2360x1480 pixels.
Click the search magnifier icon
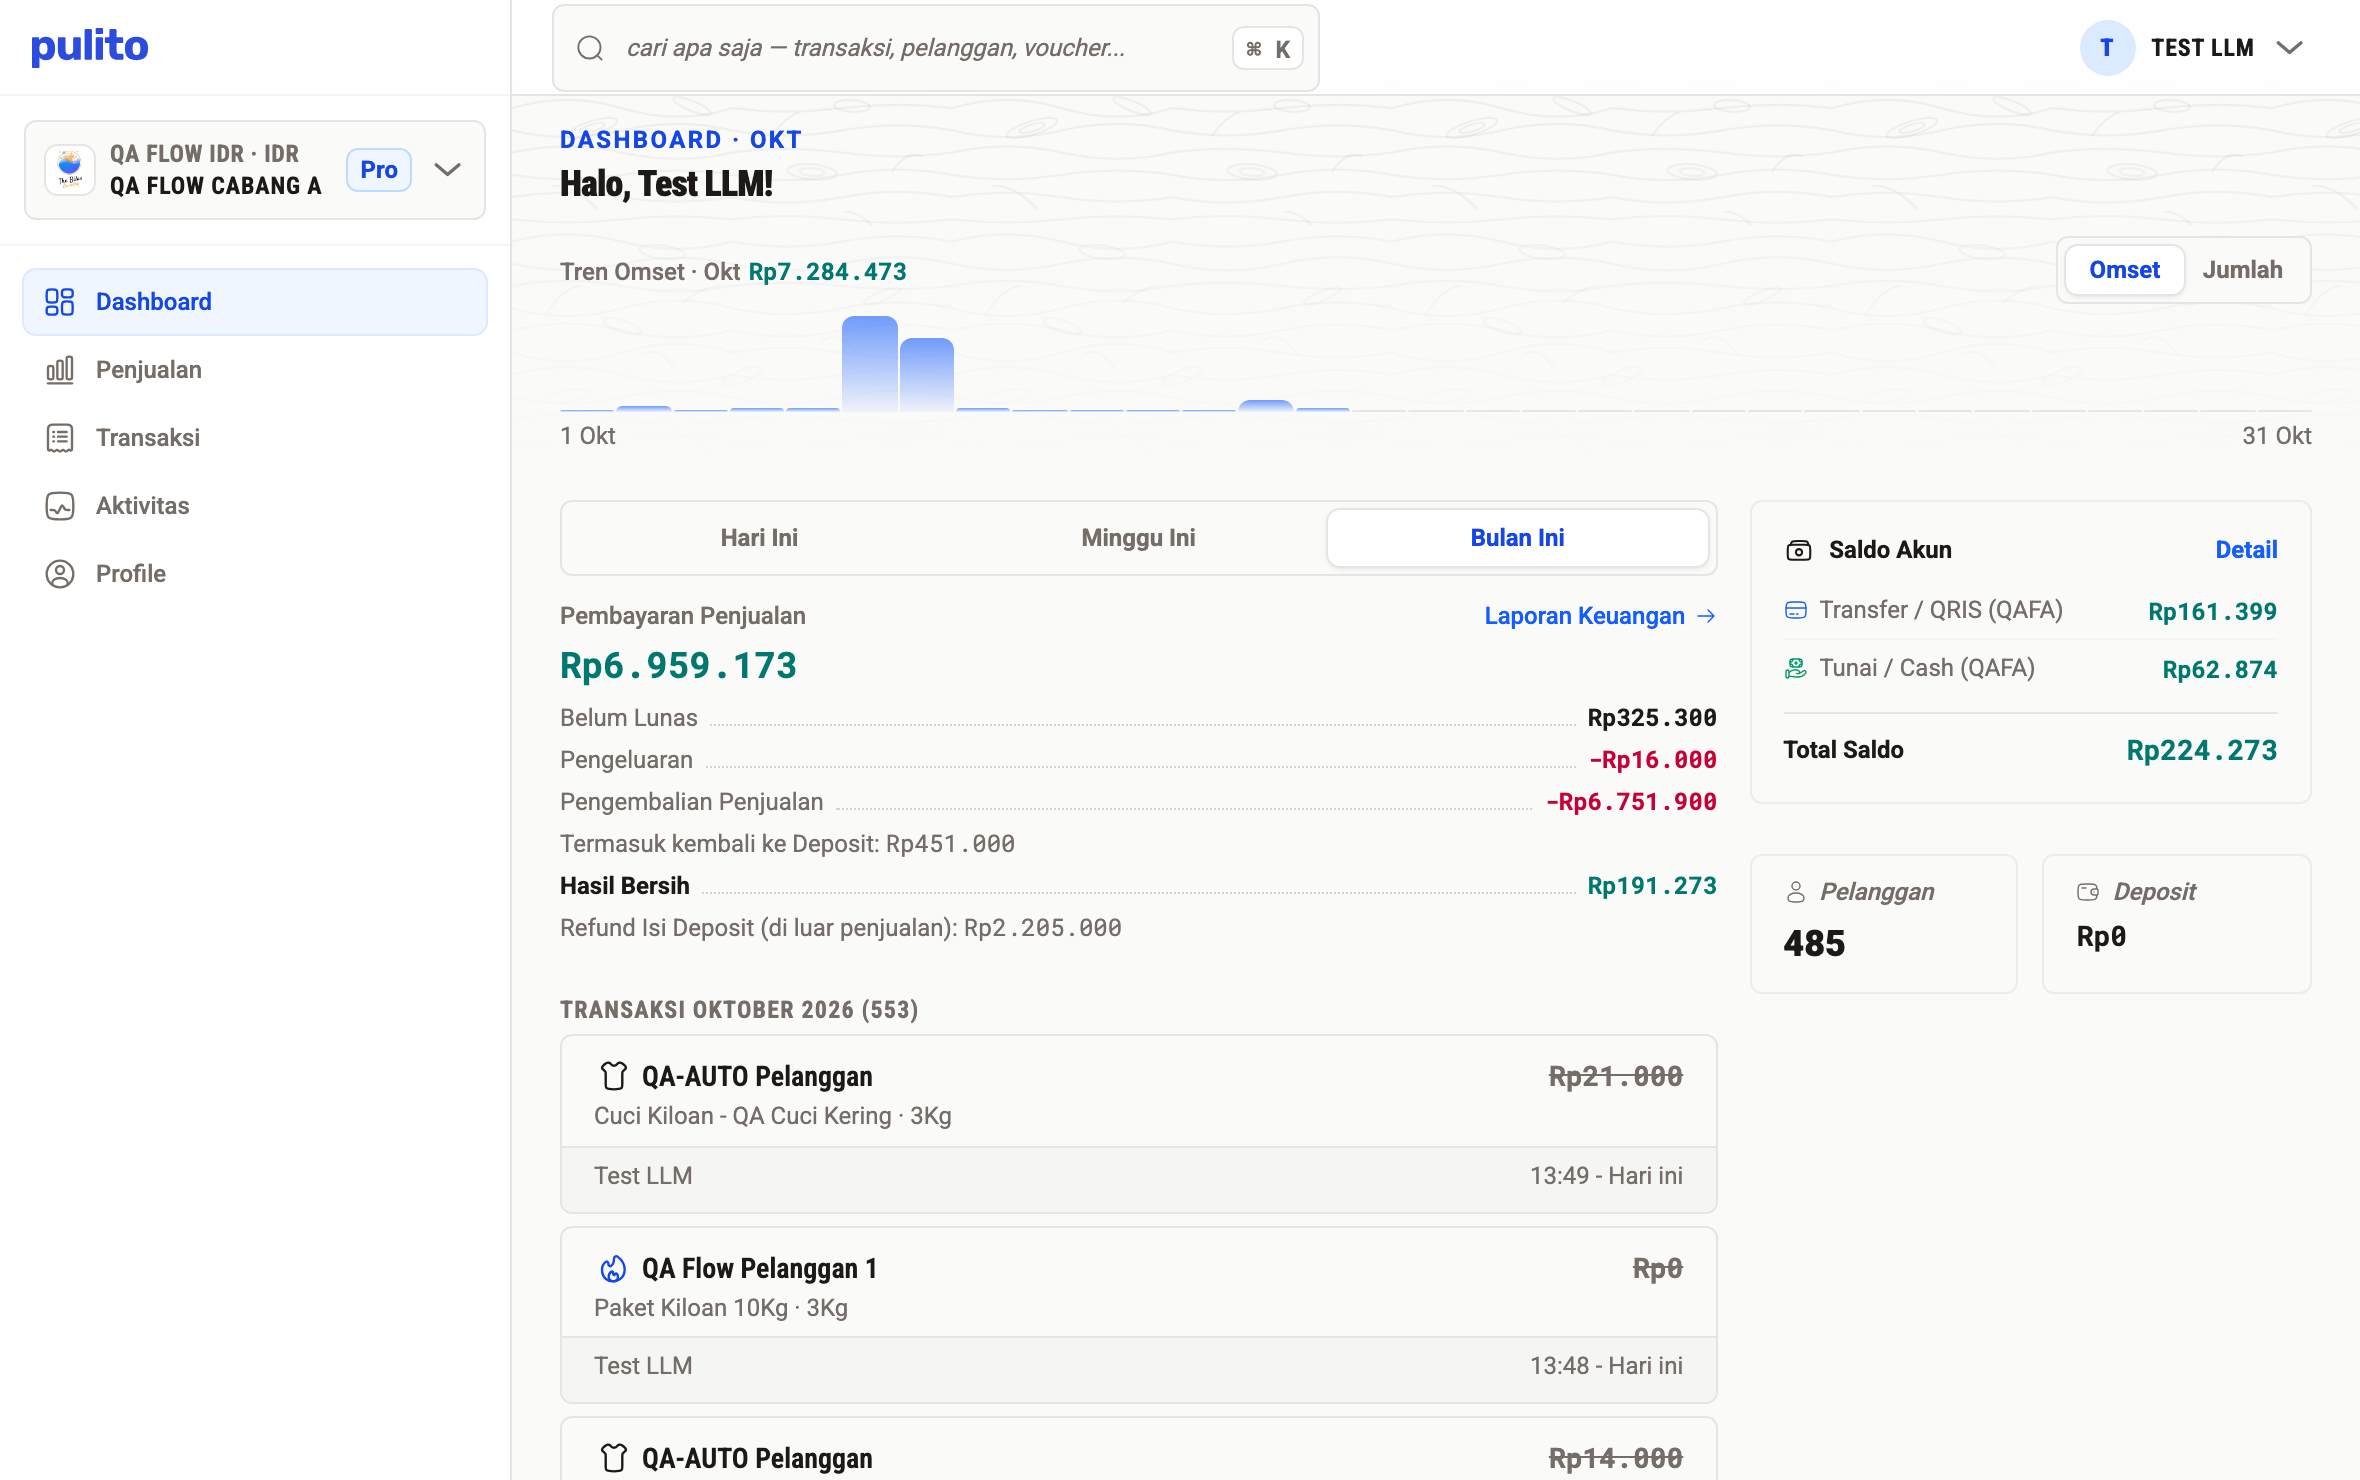coord(590,48)
